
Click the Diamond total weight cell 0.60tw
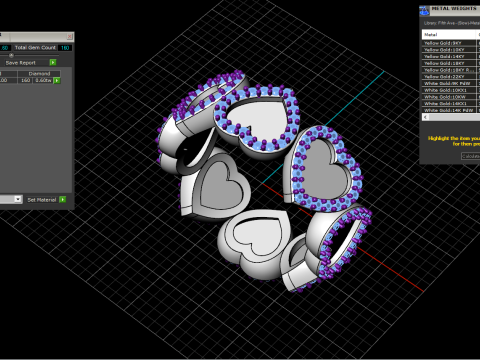point(43,80)
